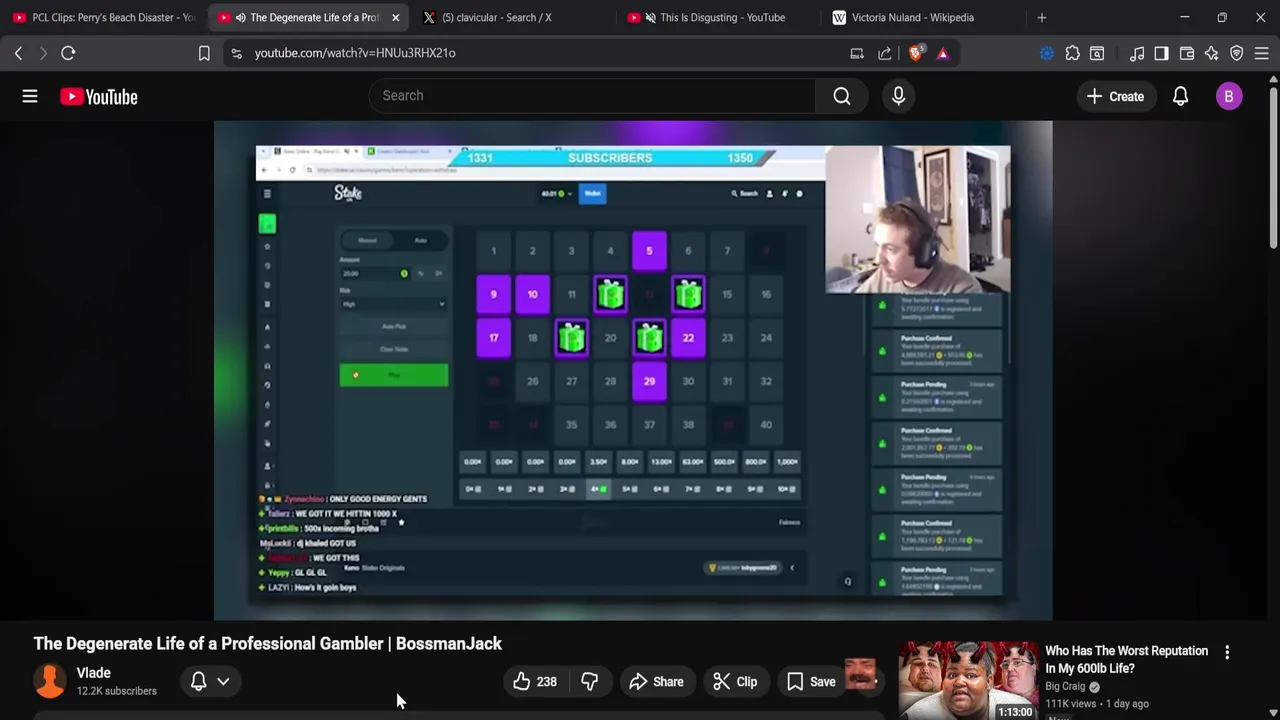1280x720 pixels.
Task: Click the 12.2K subscribers text
Action: click(117, 691)
